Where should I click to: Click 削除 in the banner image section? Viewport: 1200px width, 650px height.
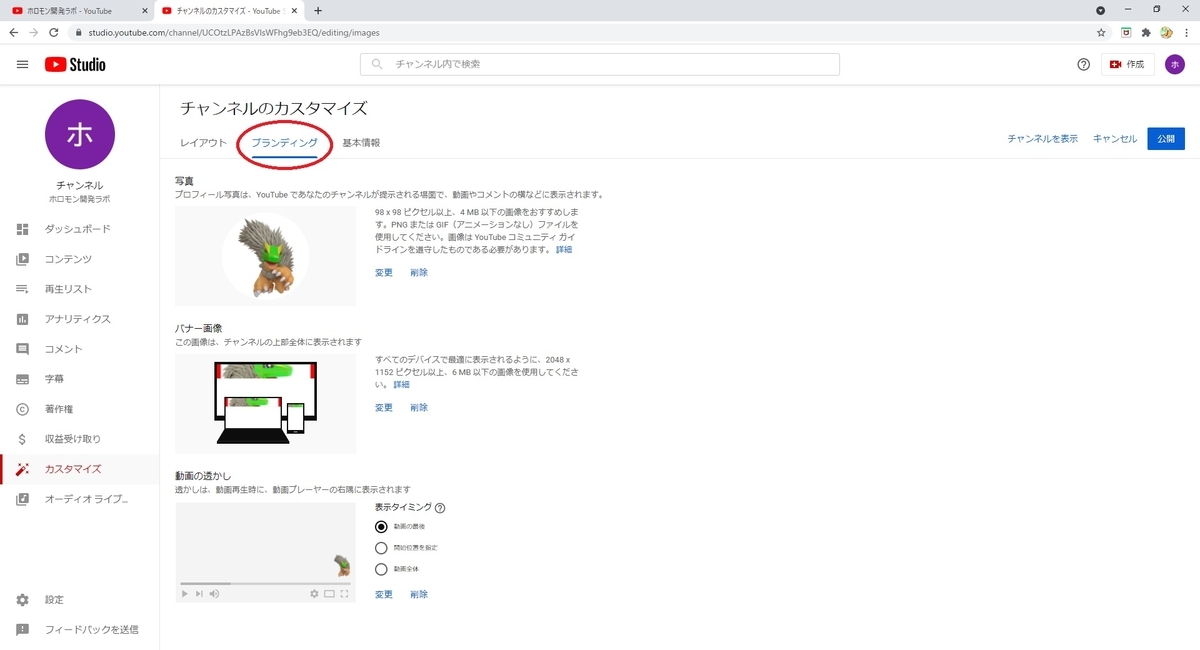[x=419, y=408]
